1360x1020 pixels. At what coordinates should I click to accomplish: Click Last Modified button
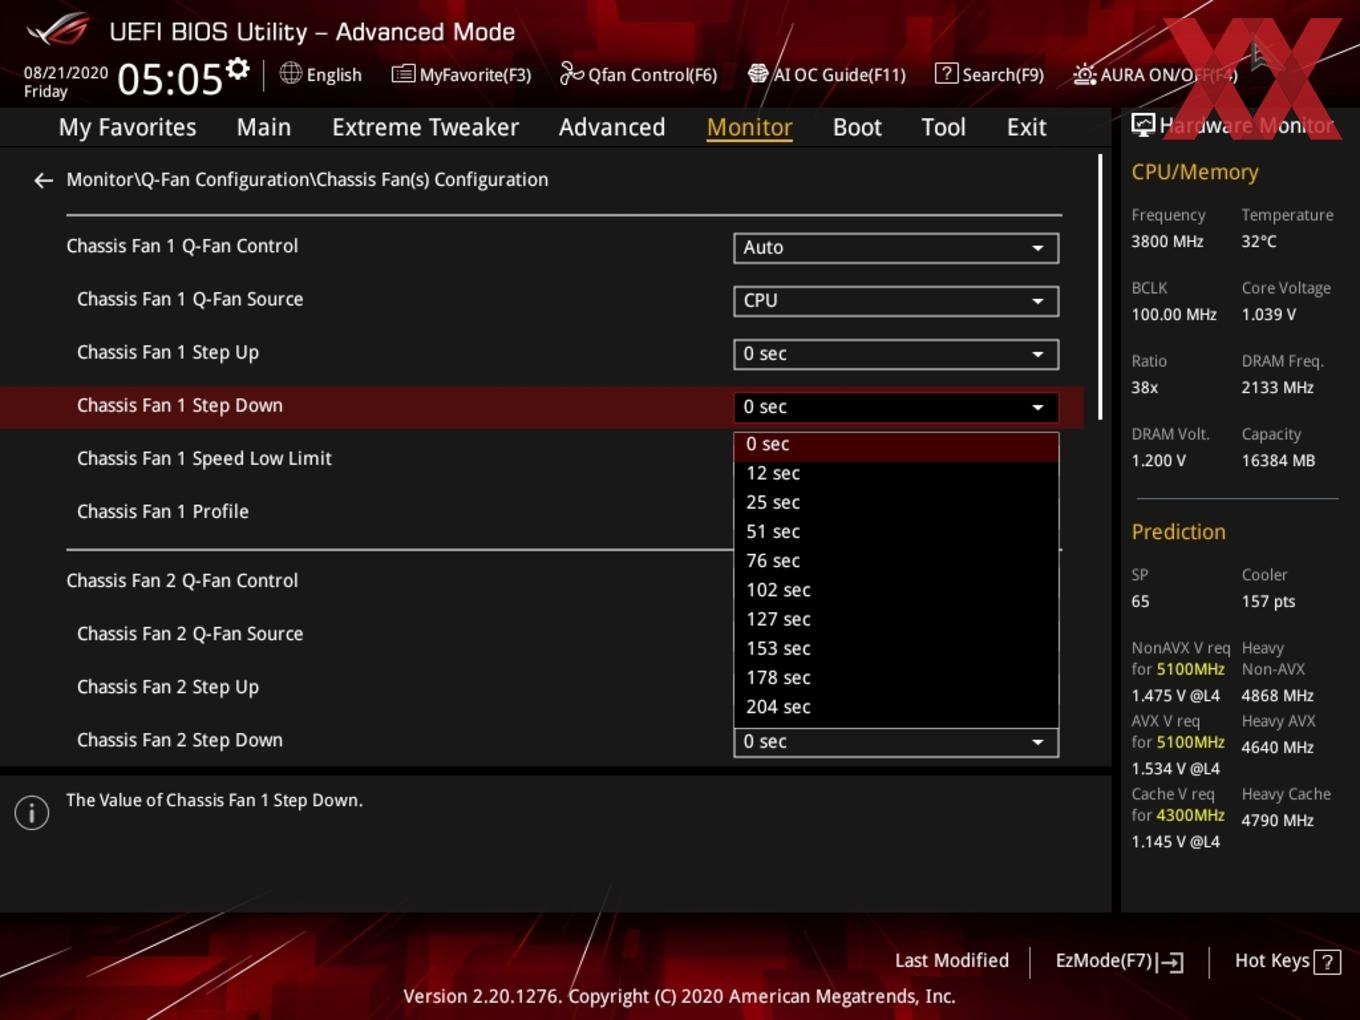pos(952,961)
